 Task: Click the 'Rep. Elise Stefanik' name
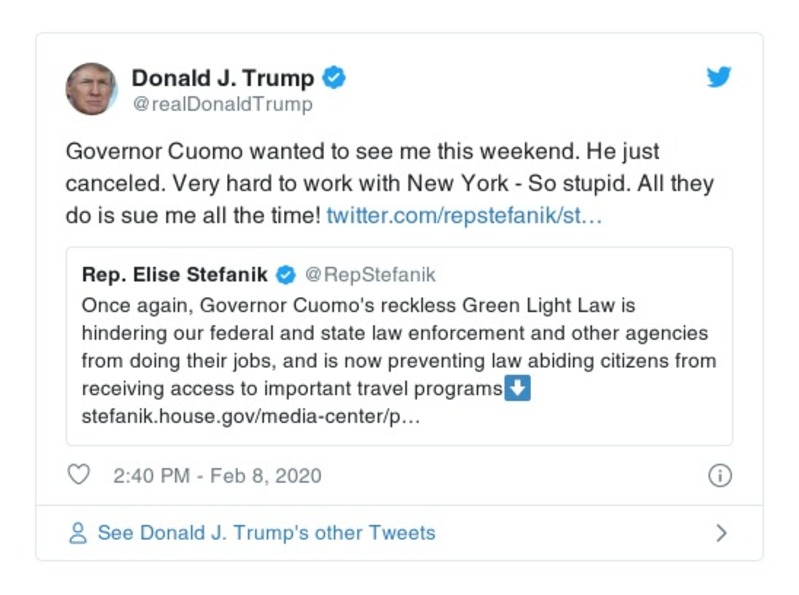175,275
